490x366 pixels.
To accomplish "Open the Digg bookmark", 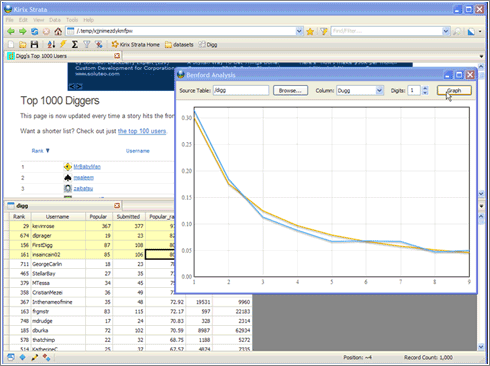I will (208, 44).
